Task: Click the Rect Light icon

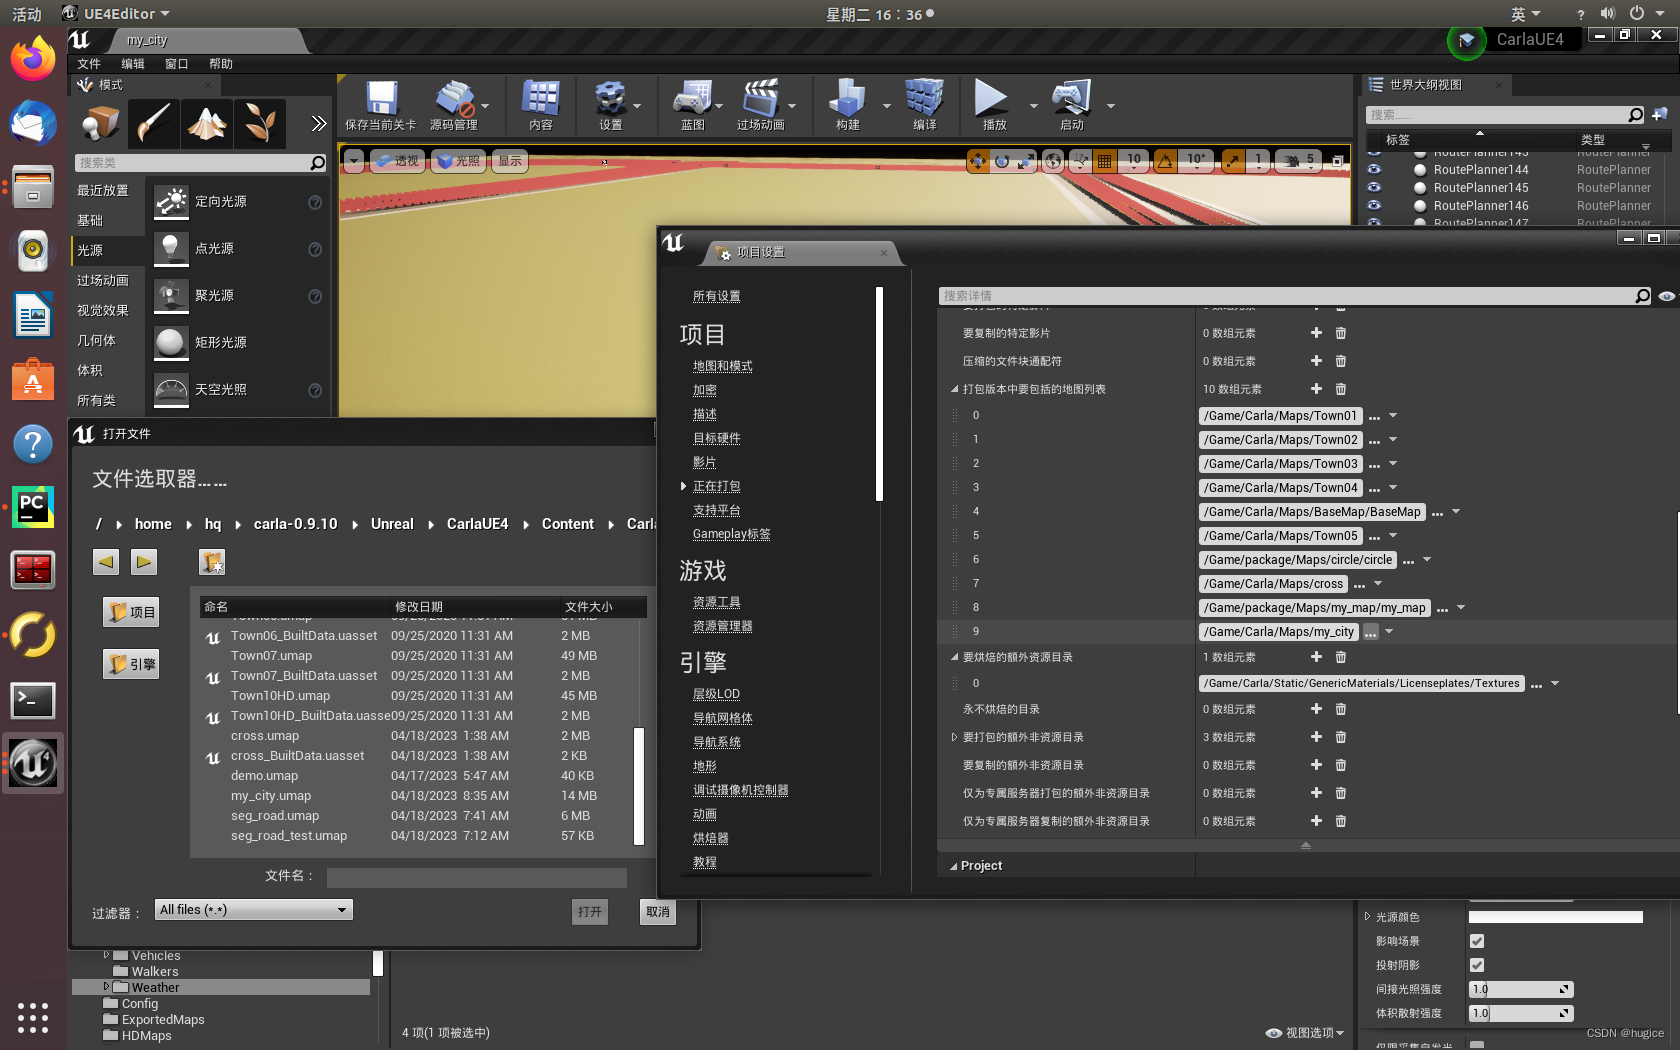Action: point(171,343)
